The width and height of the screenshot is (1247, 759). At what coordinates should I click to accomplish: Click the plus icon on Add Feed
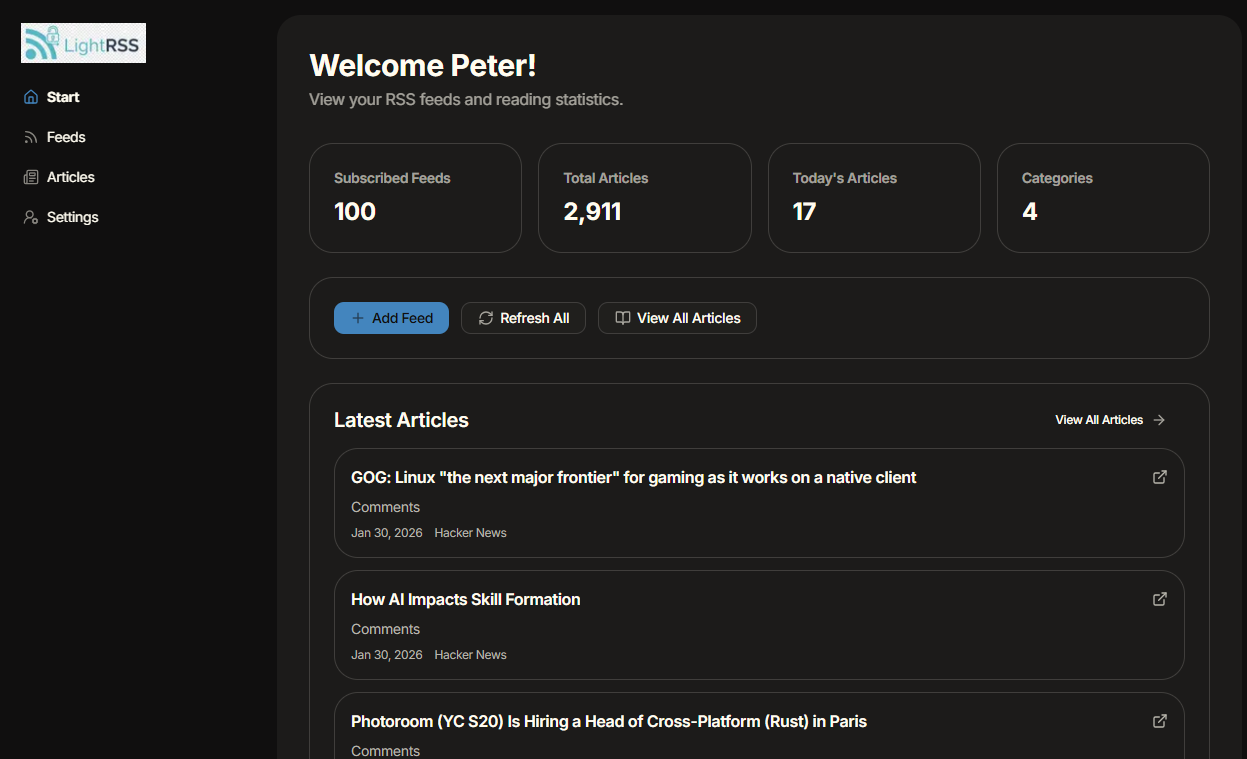[x=359, y=317]
